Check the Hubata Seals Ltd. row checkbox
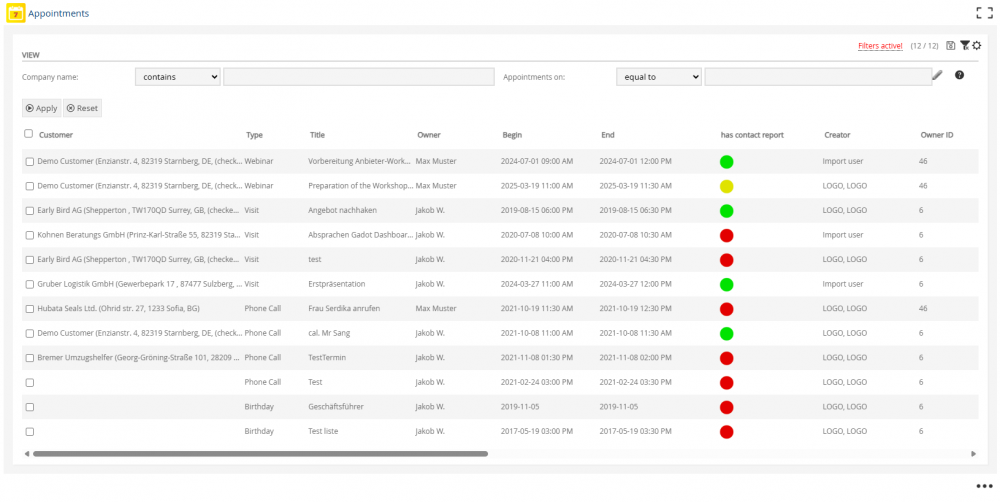 click(29, 309)
